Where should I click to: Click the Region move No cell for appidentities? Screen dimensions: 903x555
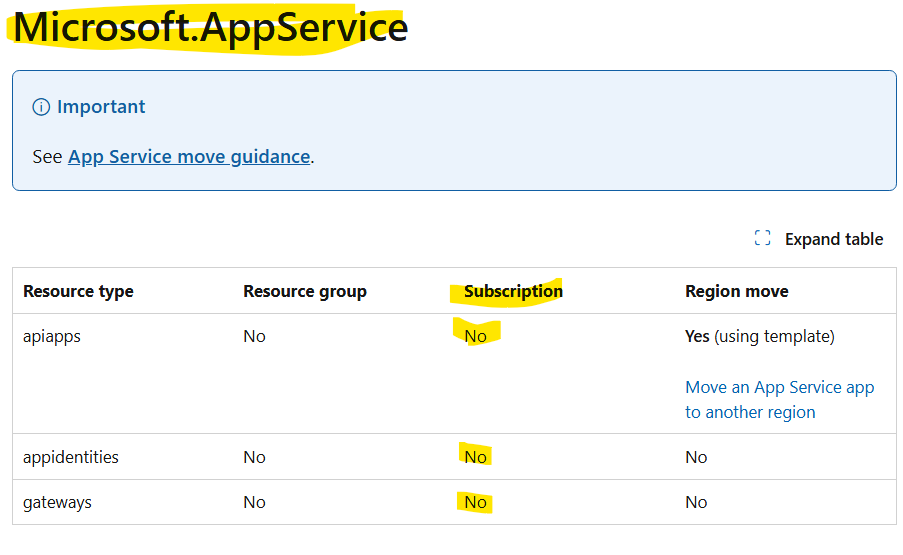click(696, 457)
